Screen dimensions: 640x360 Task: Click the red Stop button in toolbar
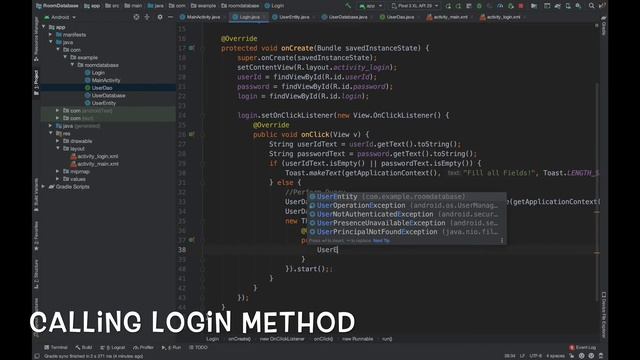[521, 6]
